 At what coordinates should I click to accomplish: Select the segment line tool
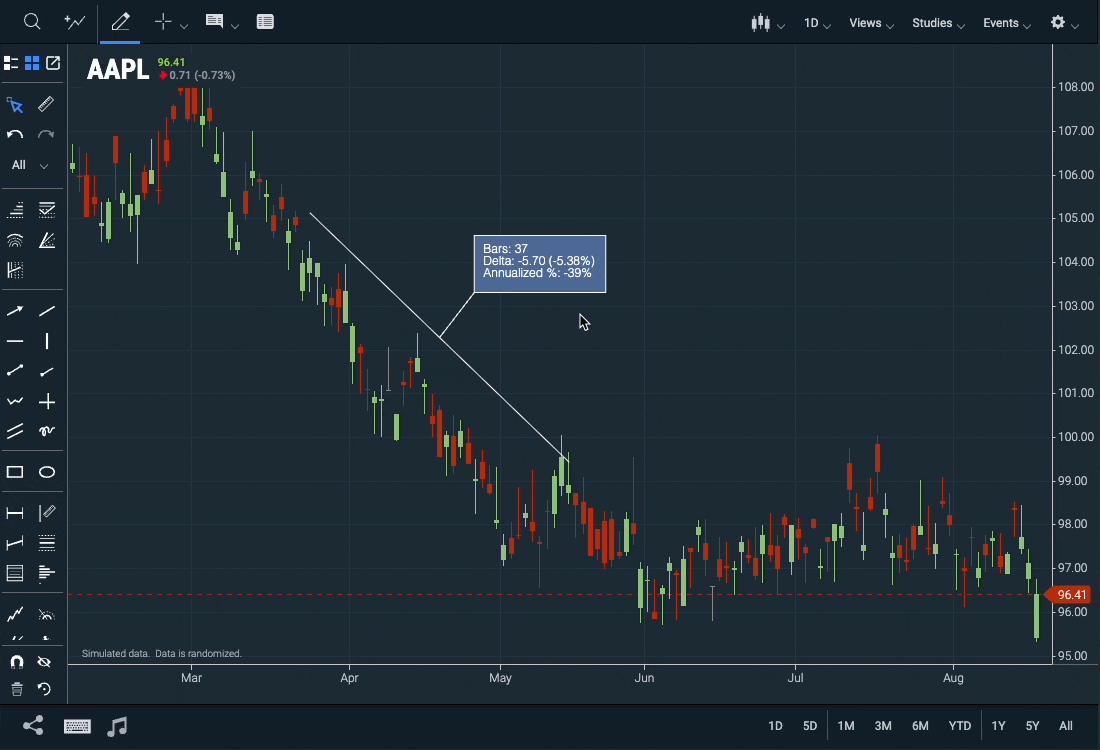coord(15,371)
